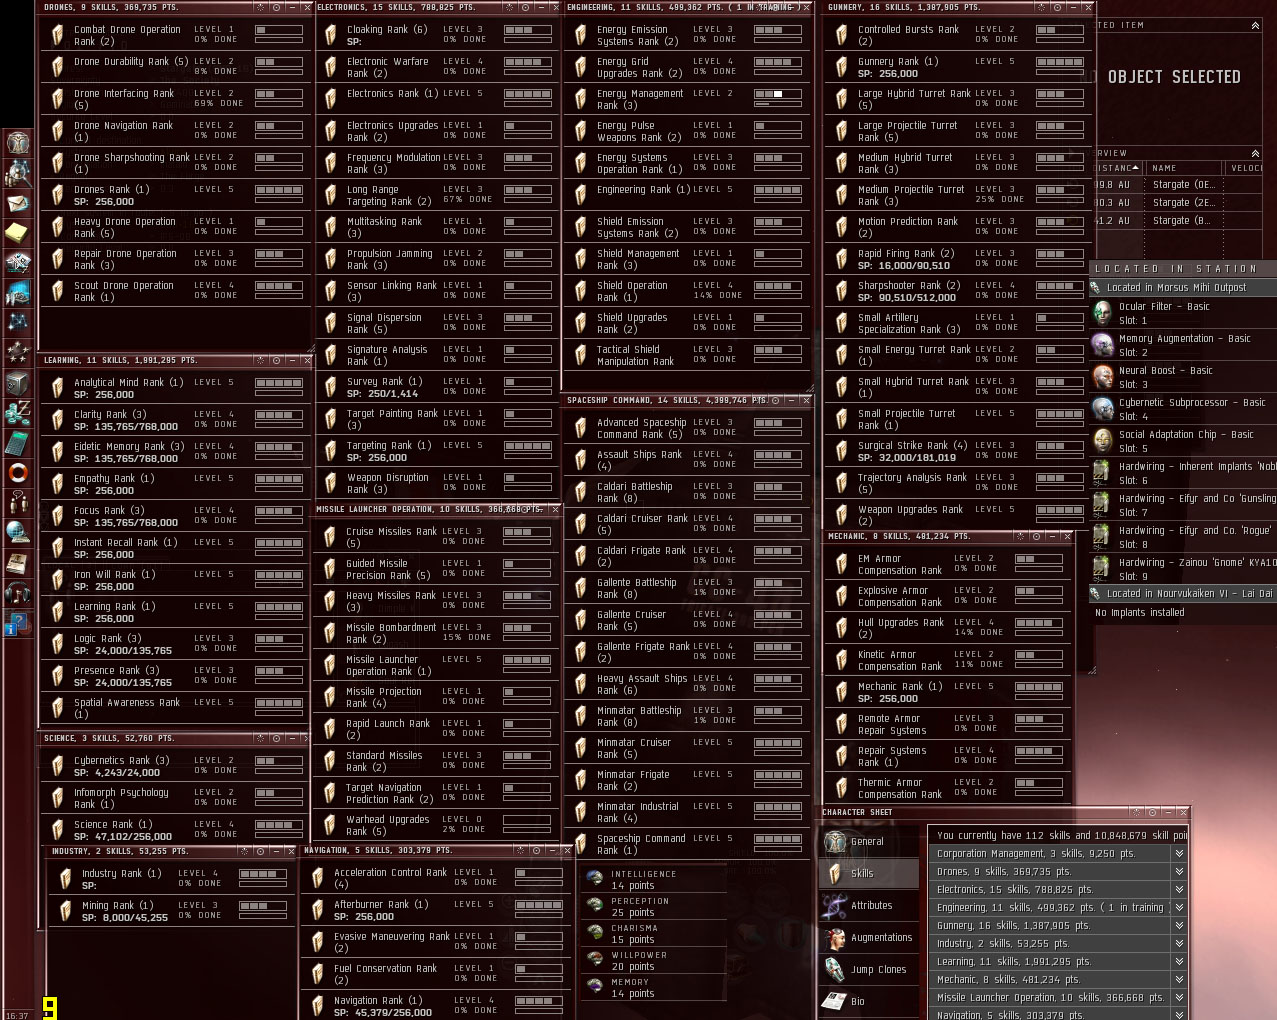Open the yellow notepad sidebar icon
The width and height of the screenshot is (1277, 1020).
(x=18, y=233)
